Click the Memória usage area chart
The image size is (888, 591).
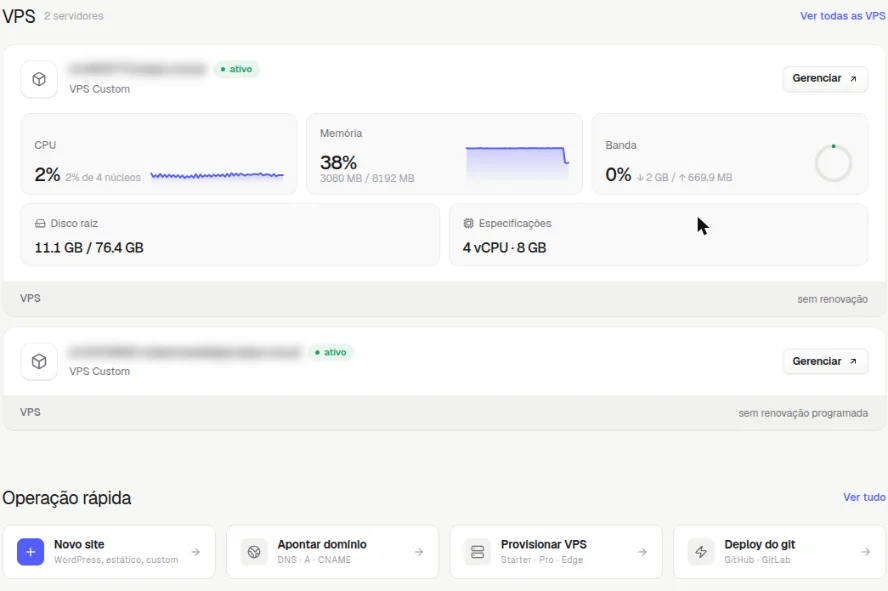coord(517,163)
